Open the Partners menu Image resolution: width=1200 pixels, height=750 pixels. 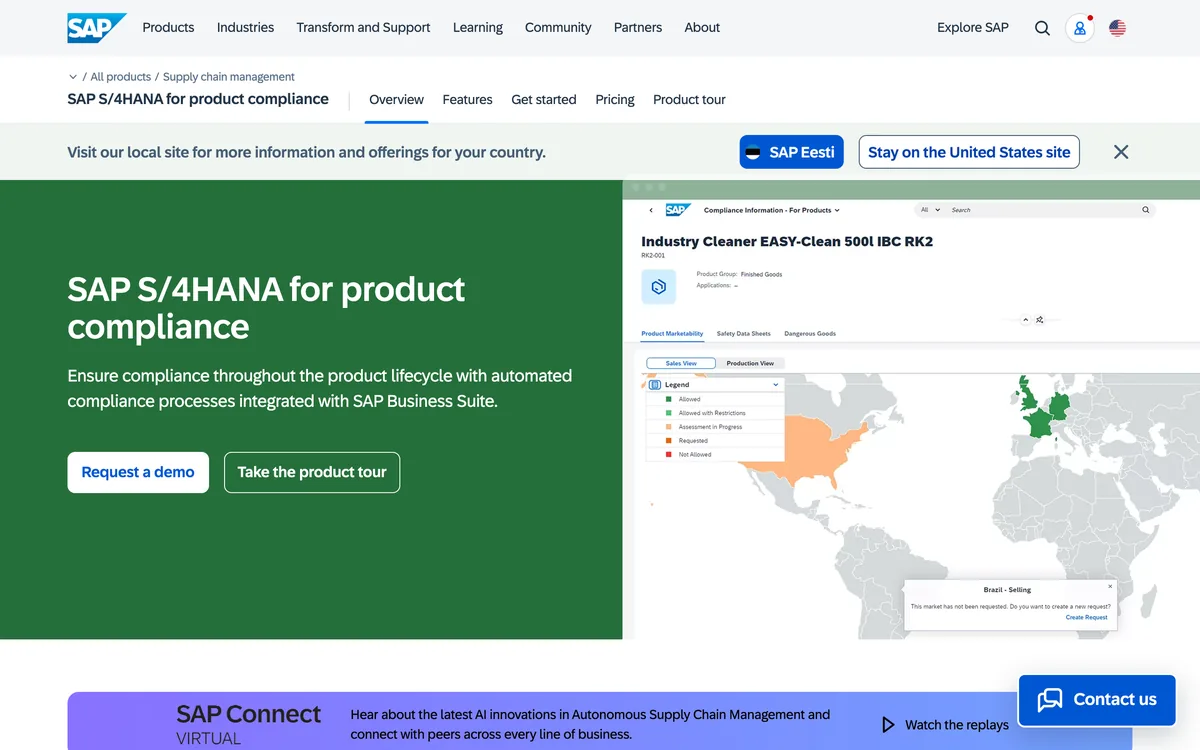click(638, 28)
